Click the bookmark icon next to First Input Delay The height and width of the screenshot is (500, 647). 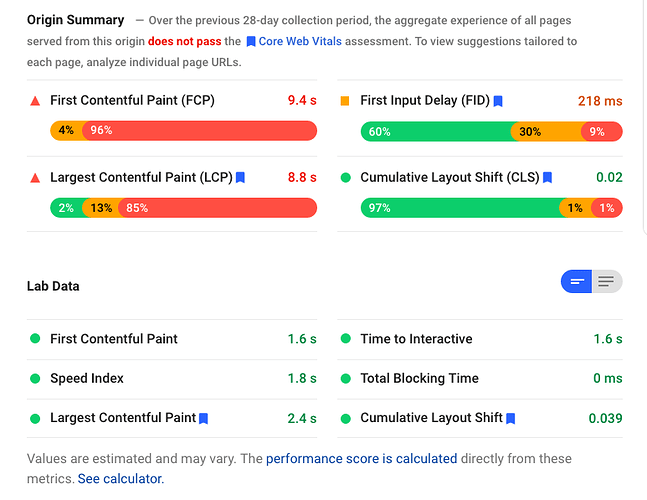coord(498,101)
